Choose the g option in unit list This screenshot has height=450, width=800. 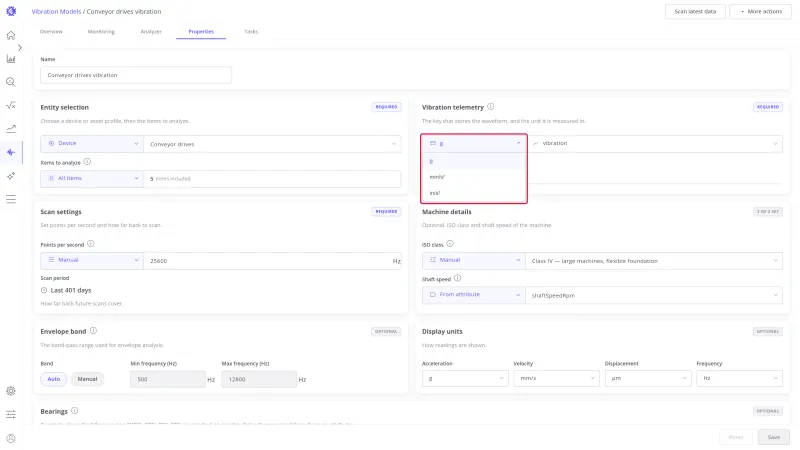pyautogui.click(x=473, y=161)
